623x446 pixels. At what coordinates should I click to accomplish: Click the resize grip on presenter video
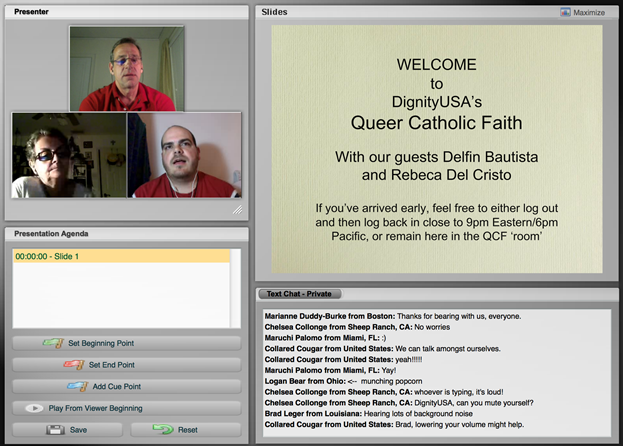pyautogui.click(x=237, y=210)
